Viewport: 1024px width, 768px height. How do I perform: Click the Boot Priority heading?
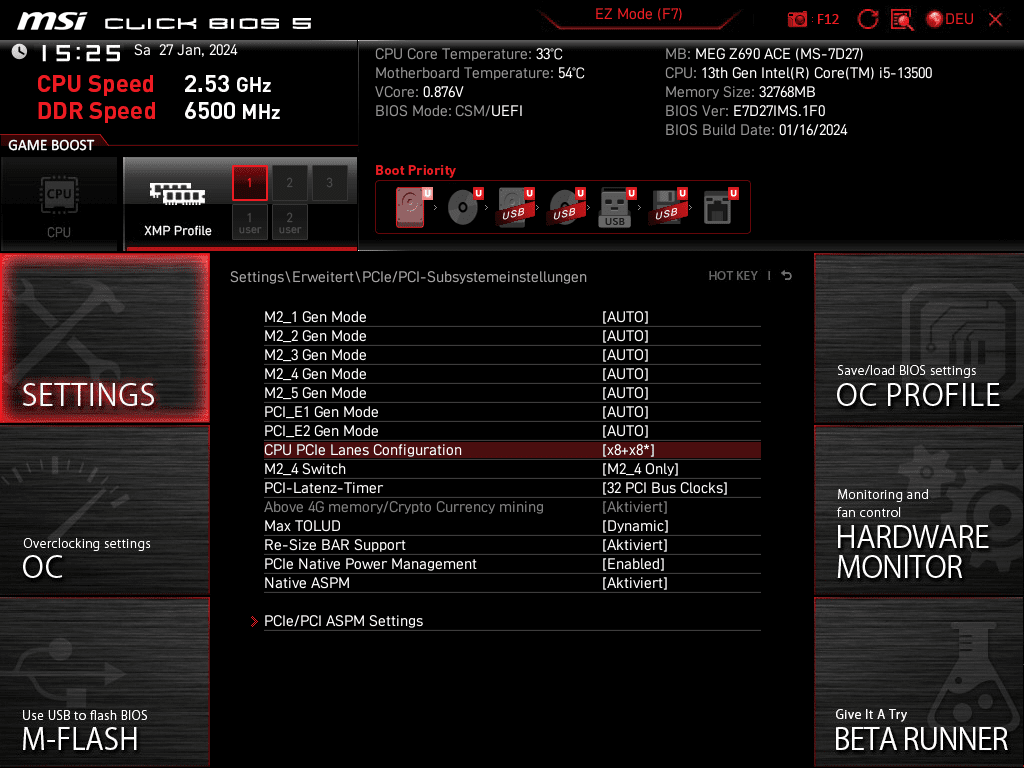(x=415, y=170)
